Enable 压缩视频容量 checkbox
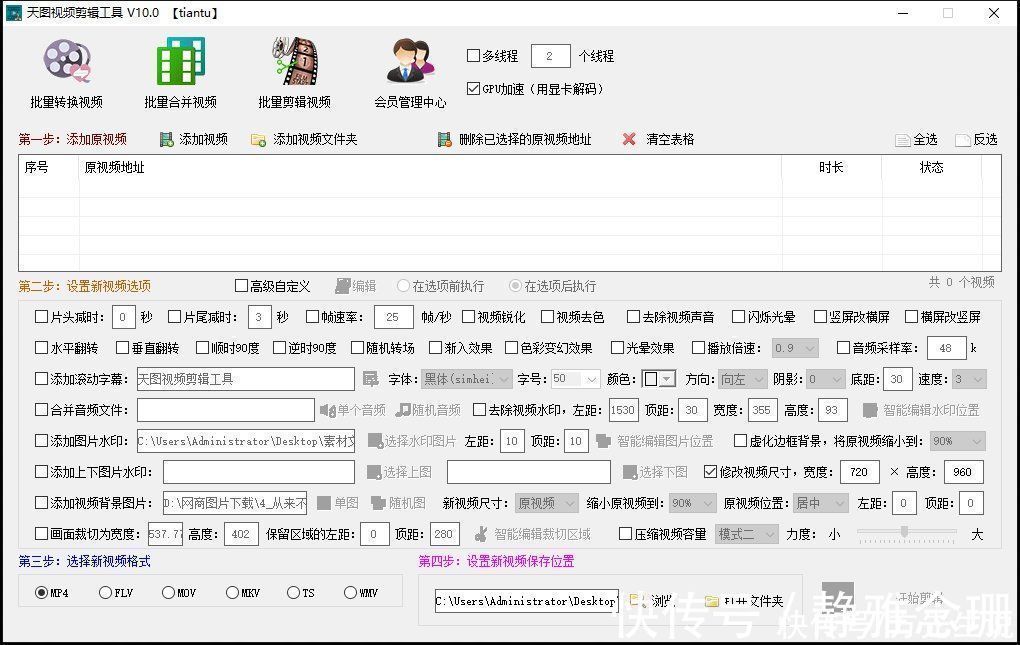Image resolution: width=1020 pixels, height=645 pixels. pyautogui.click(x=625, y=534)
